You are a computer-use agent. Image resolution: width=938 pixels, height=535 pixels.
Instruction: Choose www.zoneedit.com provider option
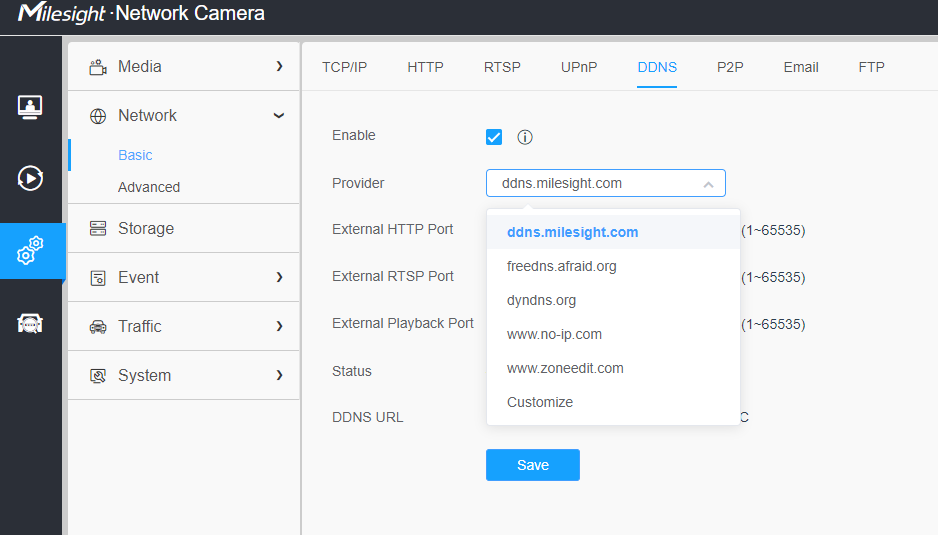(613, 369)
